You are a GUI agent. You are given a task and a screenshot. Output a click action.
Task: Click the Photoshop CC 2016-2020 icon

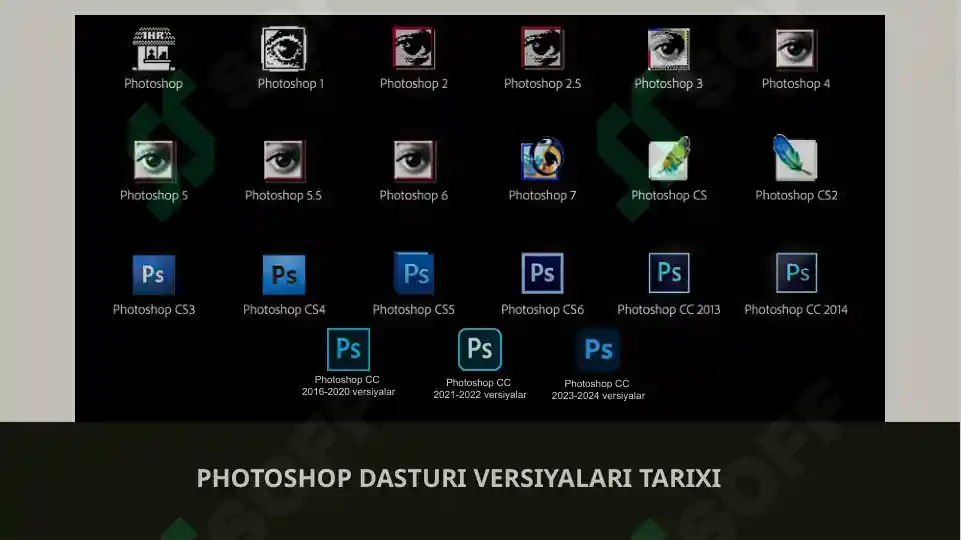(x=348, y=349)
